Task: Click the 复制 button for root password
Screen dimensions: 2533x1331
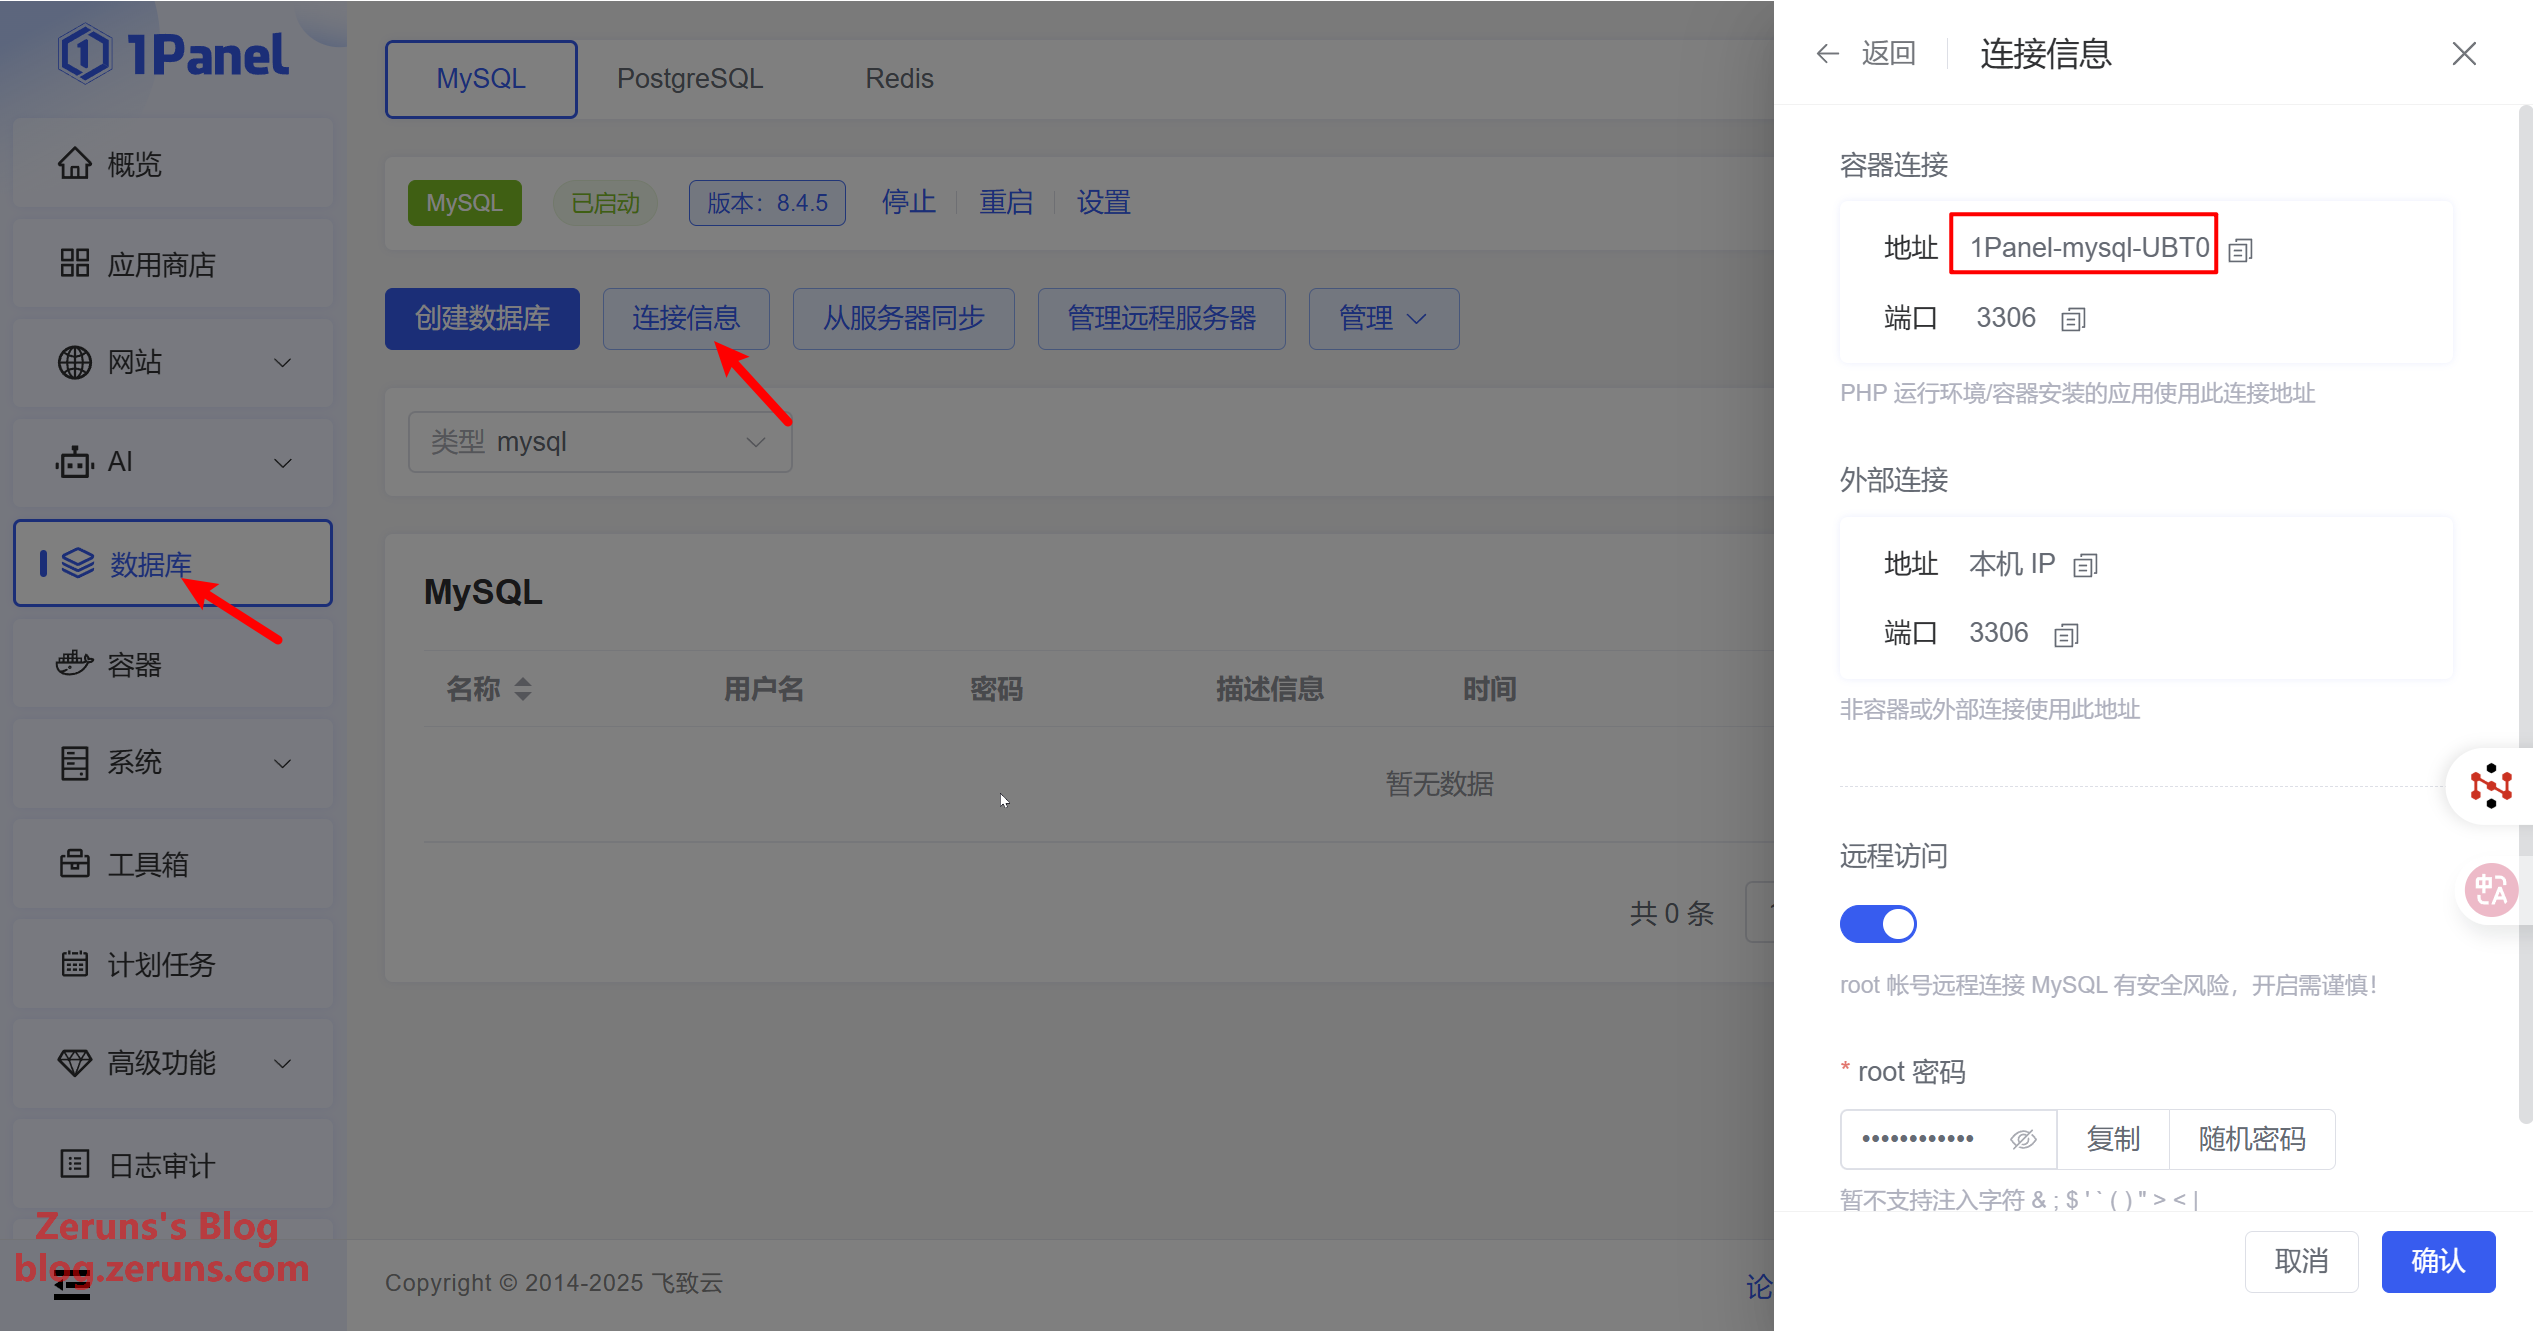Action: pos(2113,1139)
